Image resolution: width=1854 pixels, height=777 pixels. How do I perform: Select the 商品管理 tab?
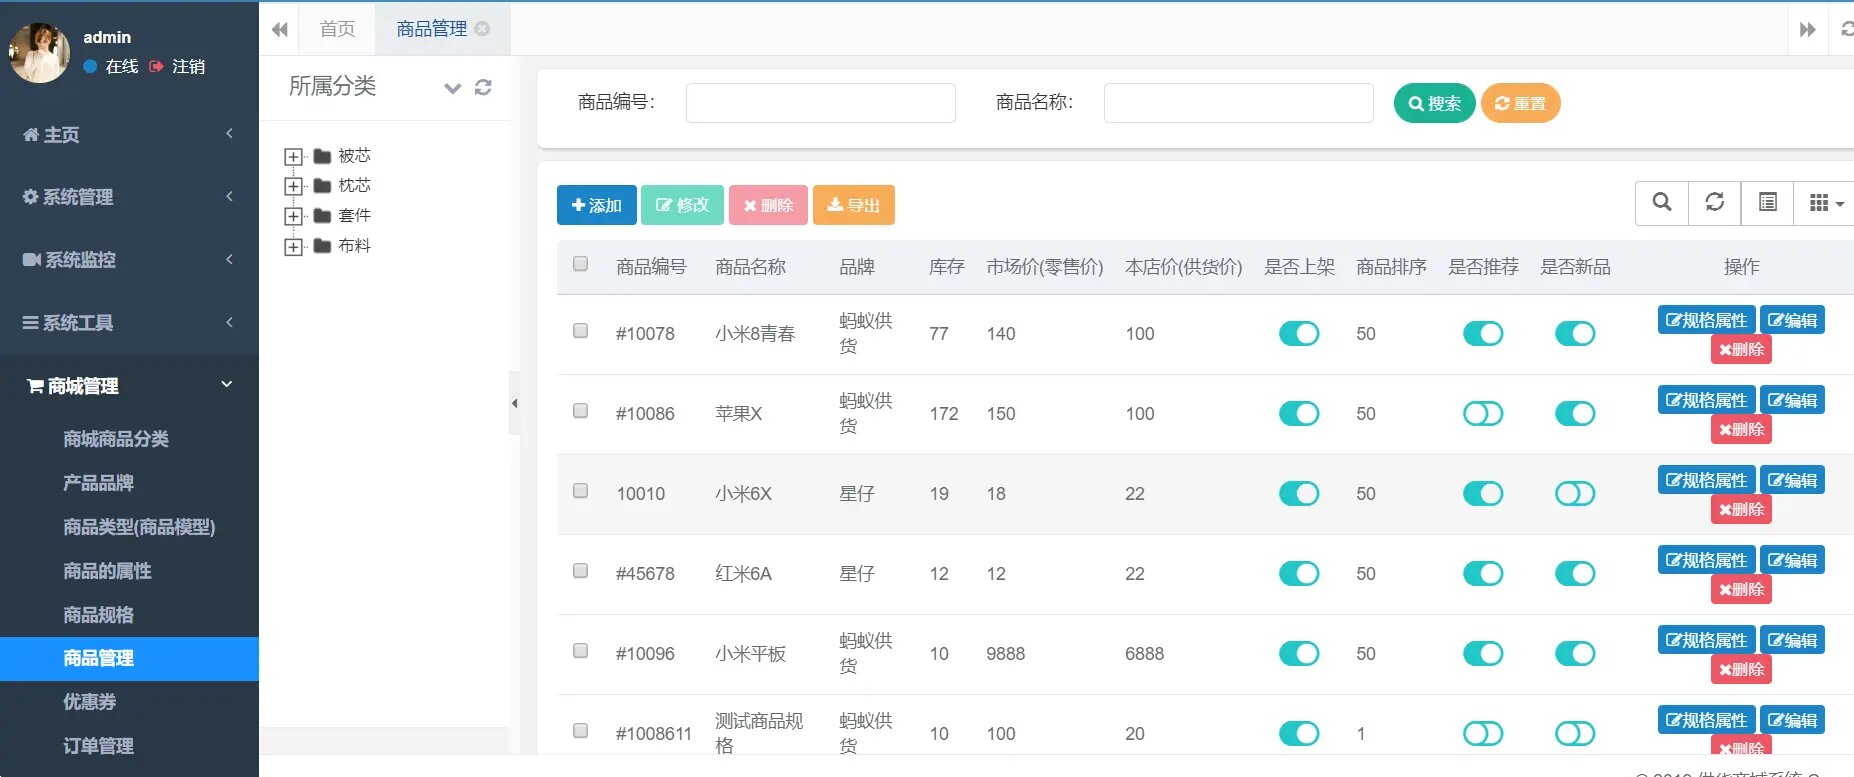[x=431, y=29]
